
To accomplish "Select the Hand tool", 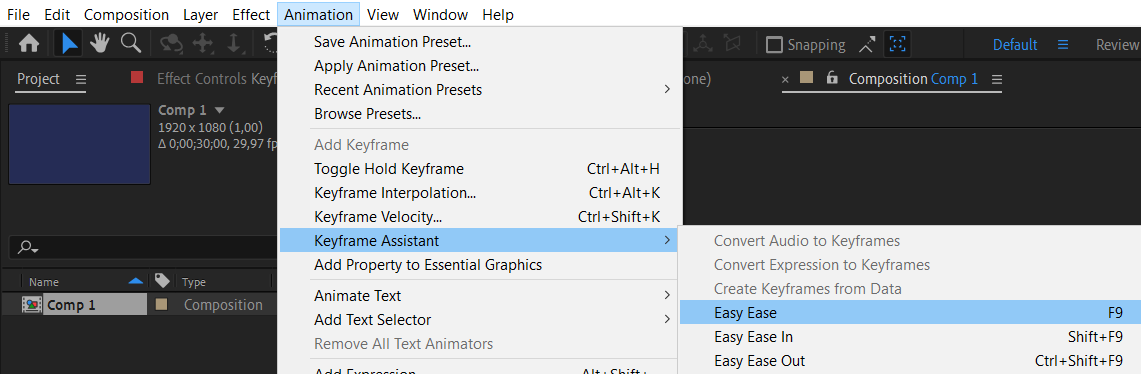I will coord(100,44).
